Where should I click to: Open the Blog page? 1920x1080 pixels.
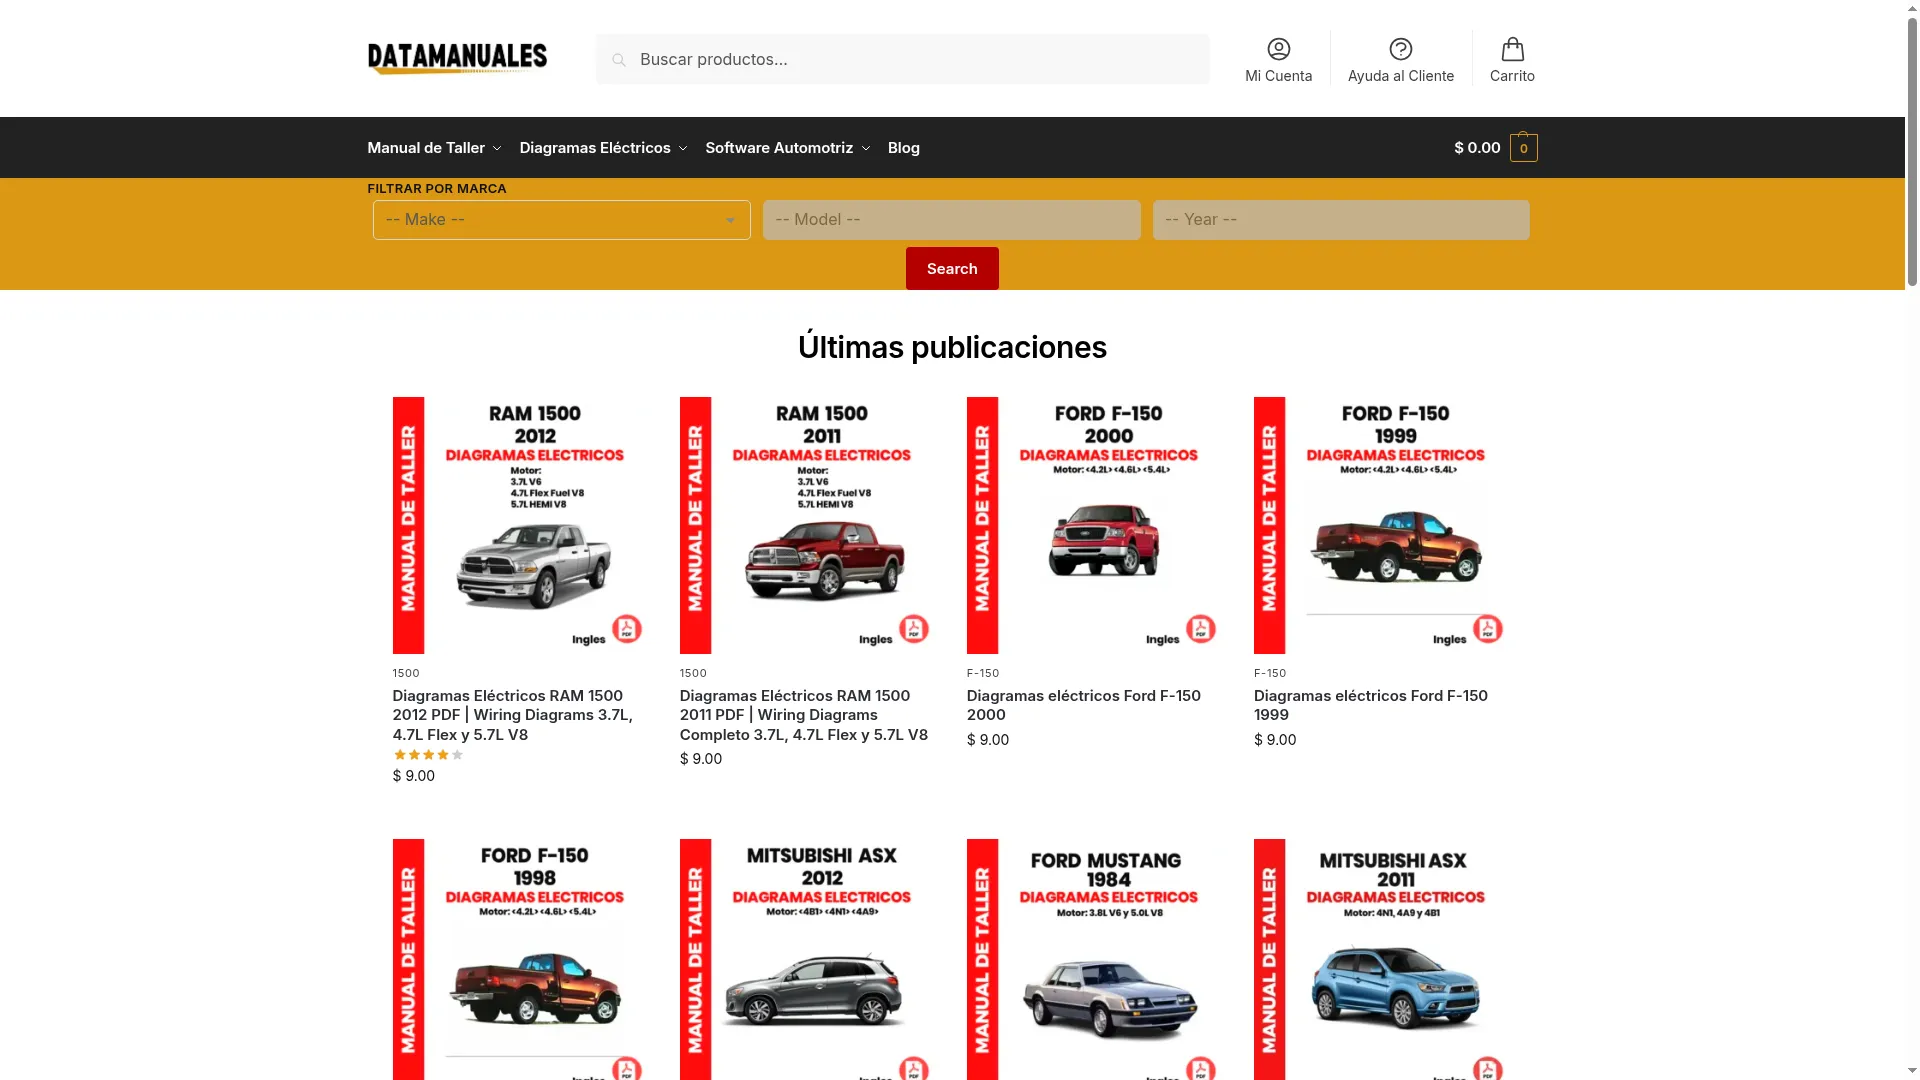903,148
